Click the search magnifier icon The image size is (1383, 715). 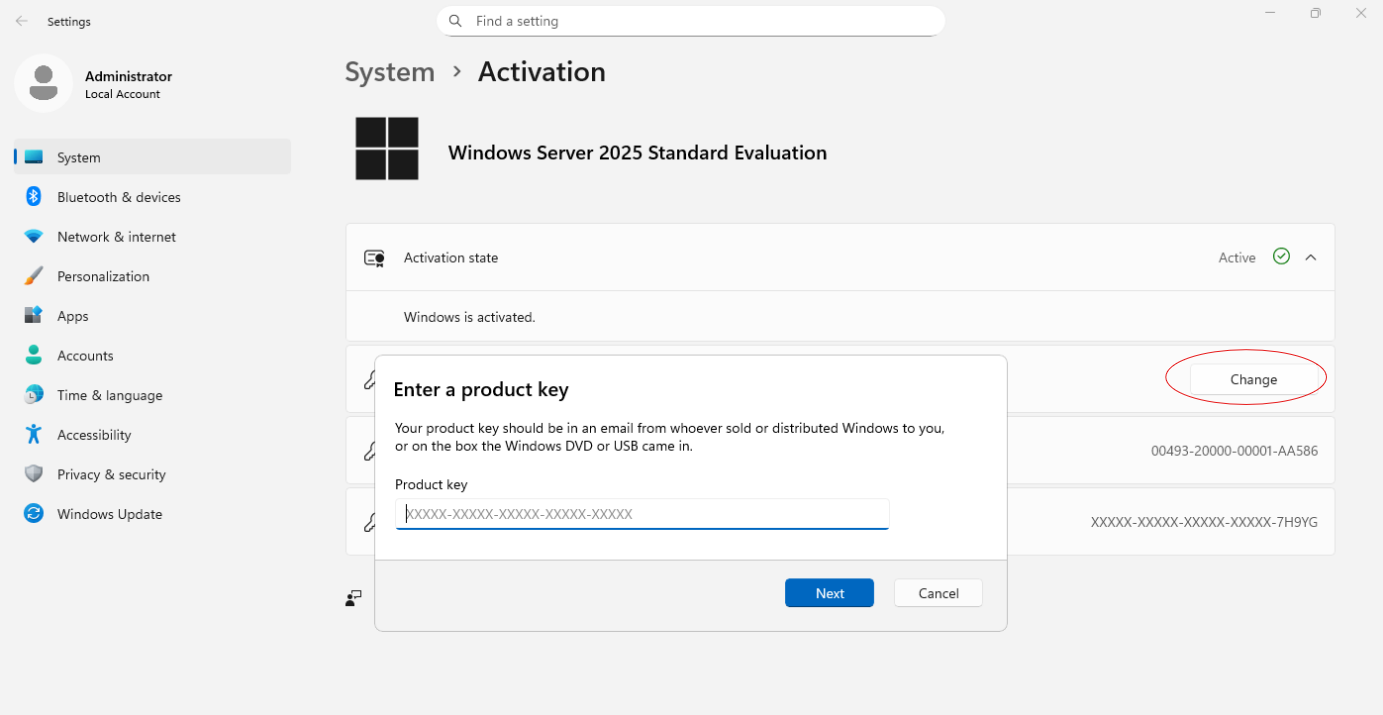click(455, 21)
